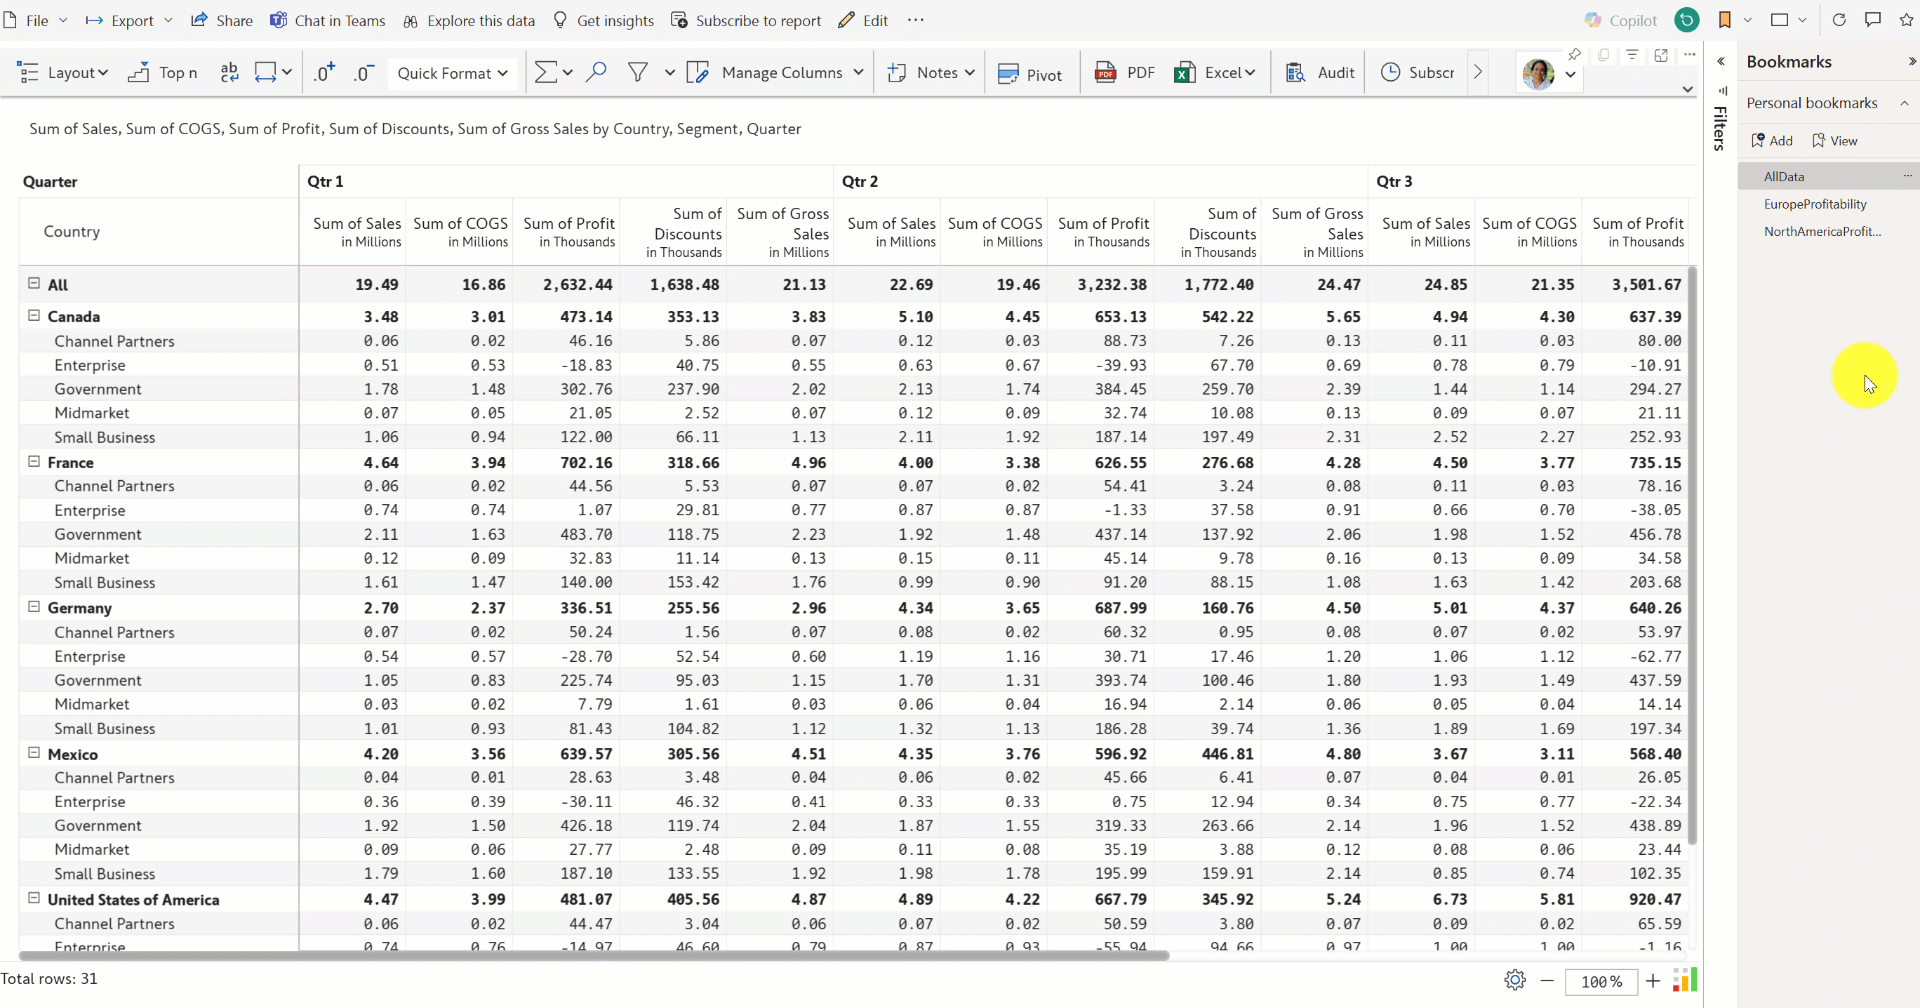Add a new personal bookmark
The image size is (1920, 1008).
[x=1772, y=141]
